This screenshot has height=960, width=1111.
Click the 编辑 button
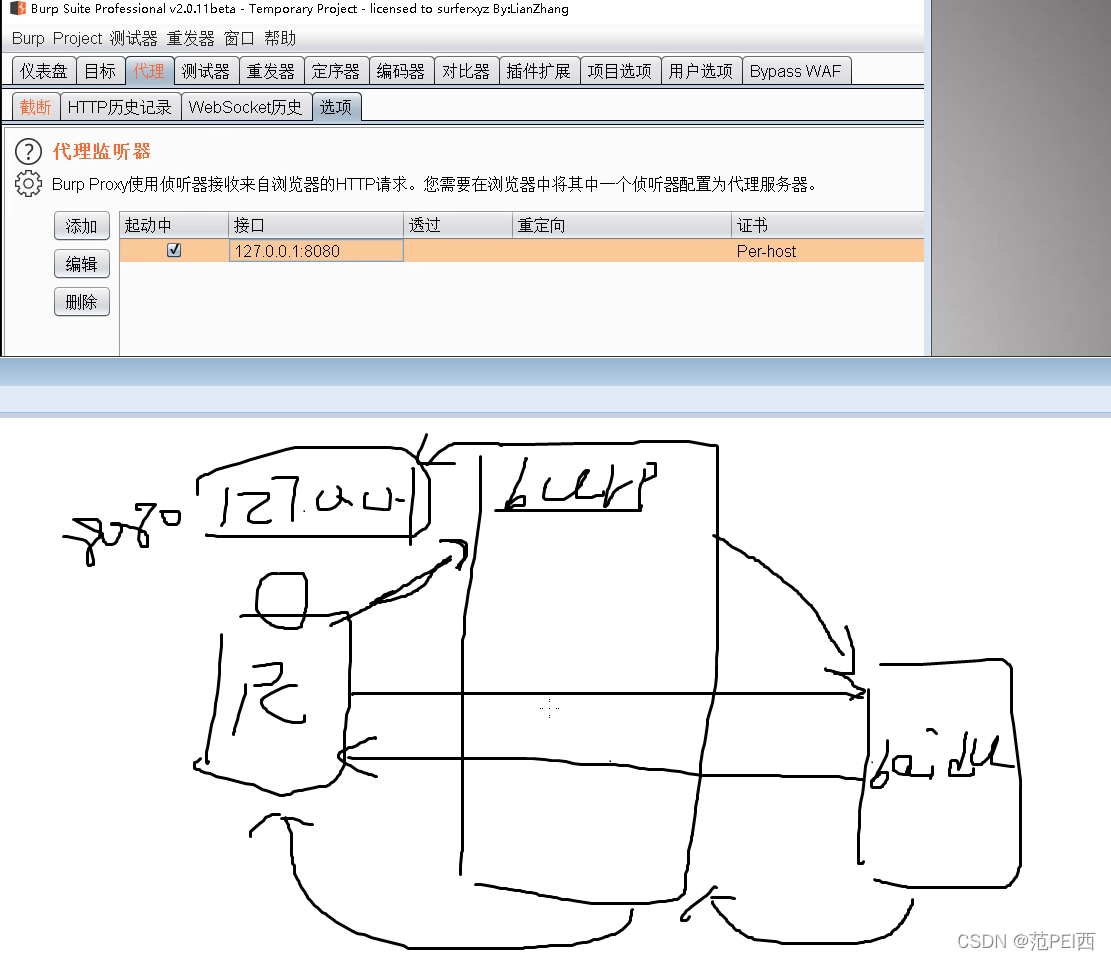(81, 264)
